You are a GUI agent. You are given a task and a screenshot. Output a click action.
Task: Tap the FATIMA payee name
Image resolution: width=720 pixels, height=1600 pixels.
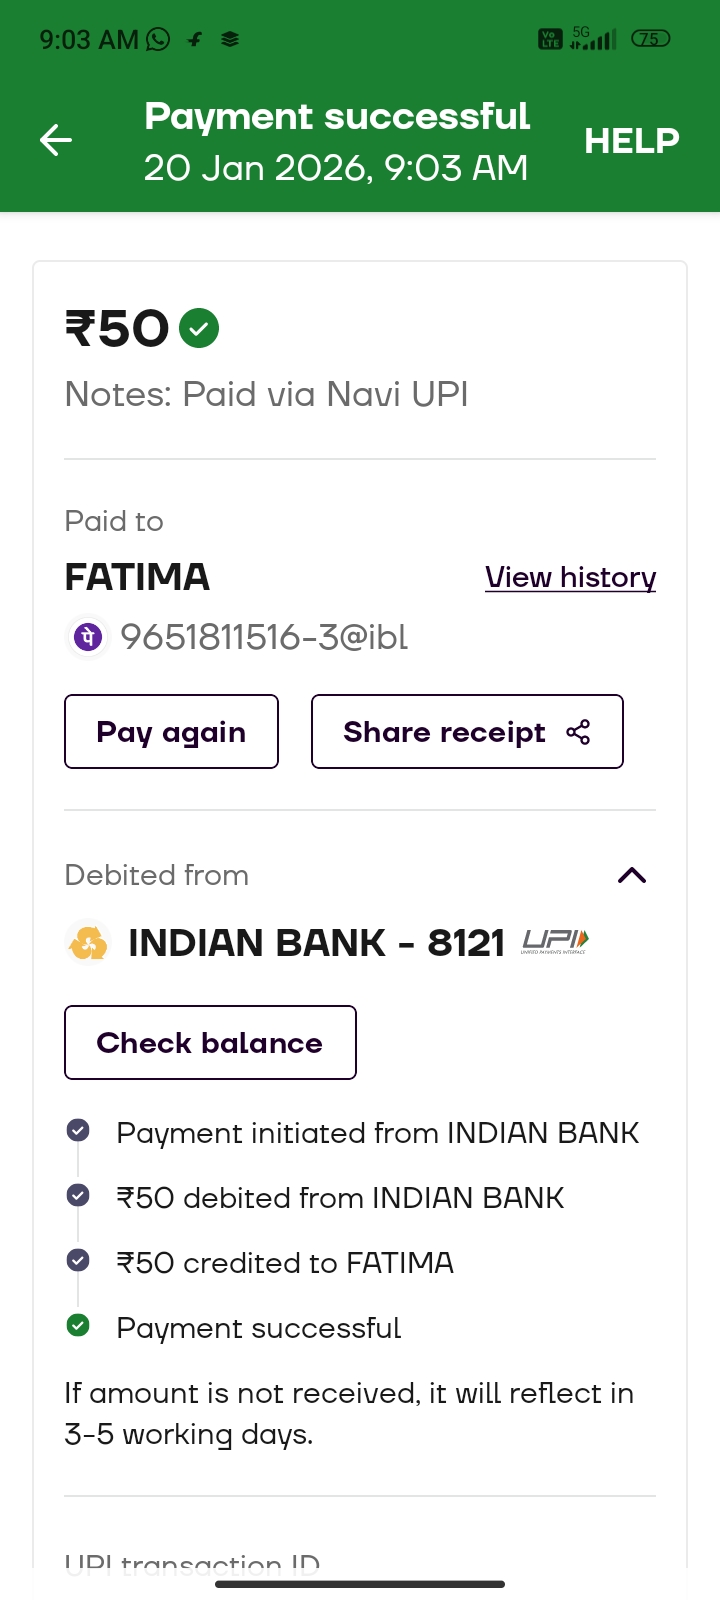[137, 577]
